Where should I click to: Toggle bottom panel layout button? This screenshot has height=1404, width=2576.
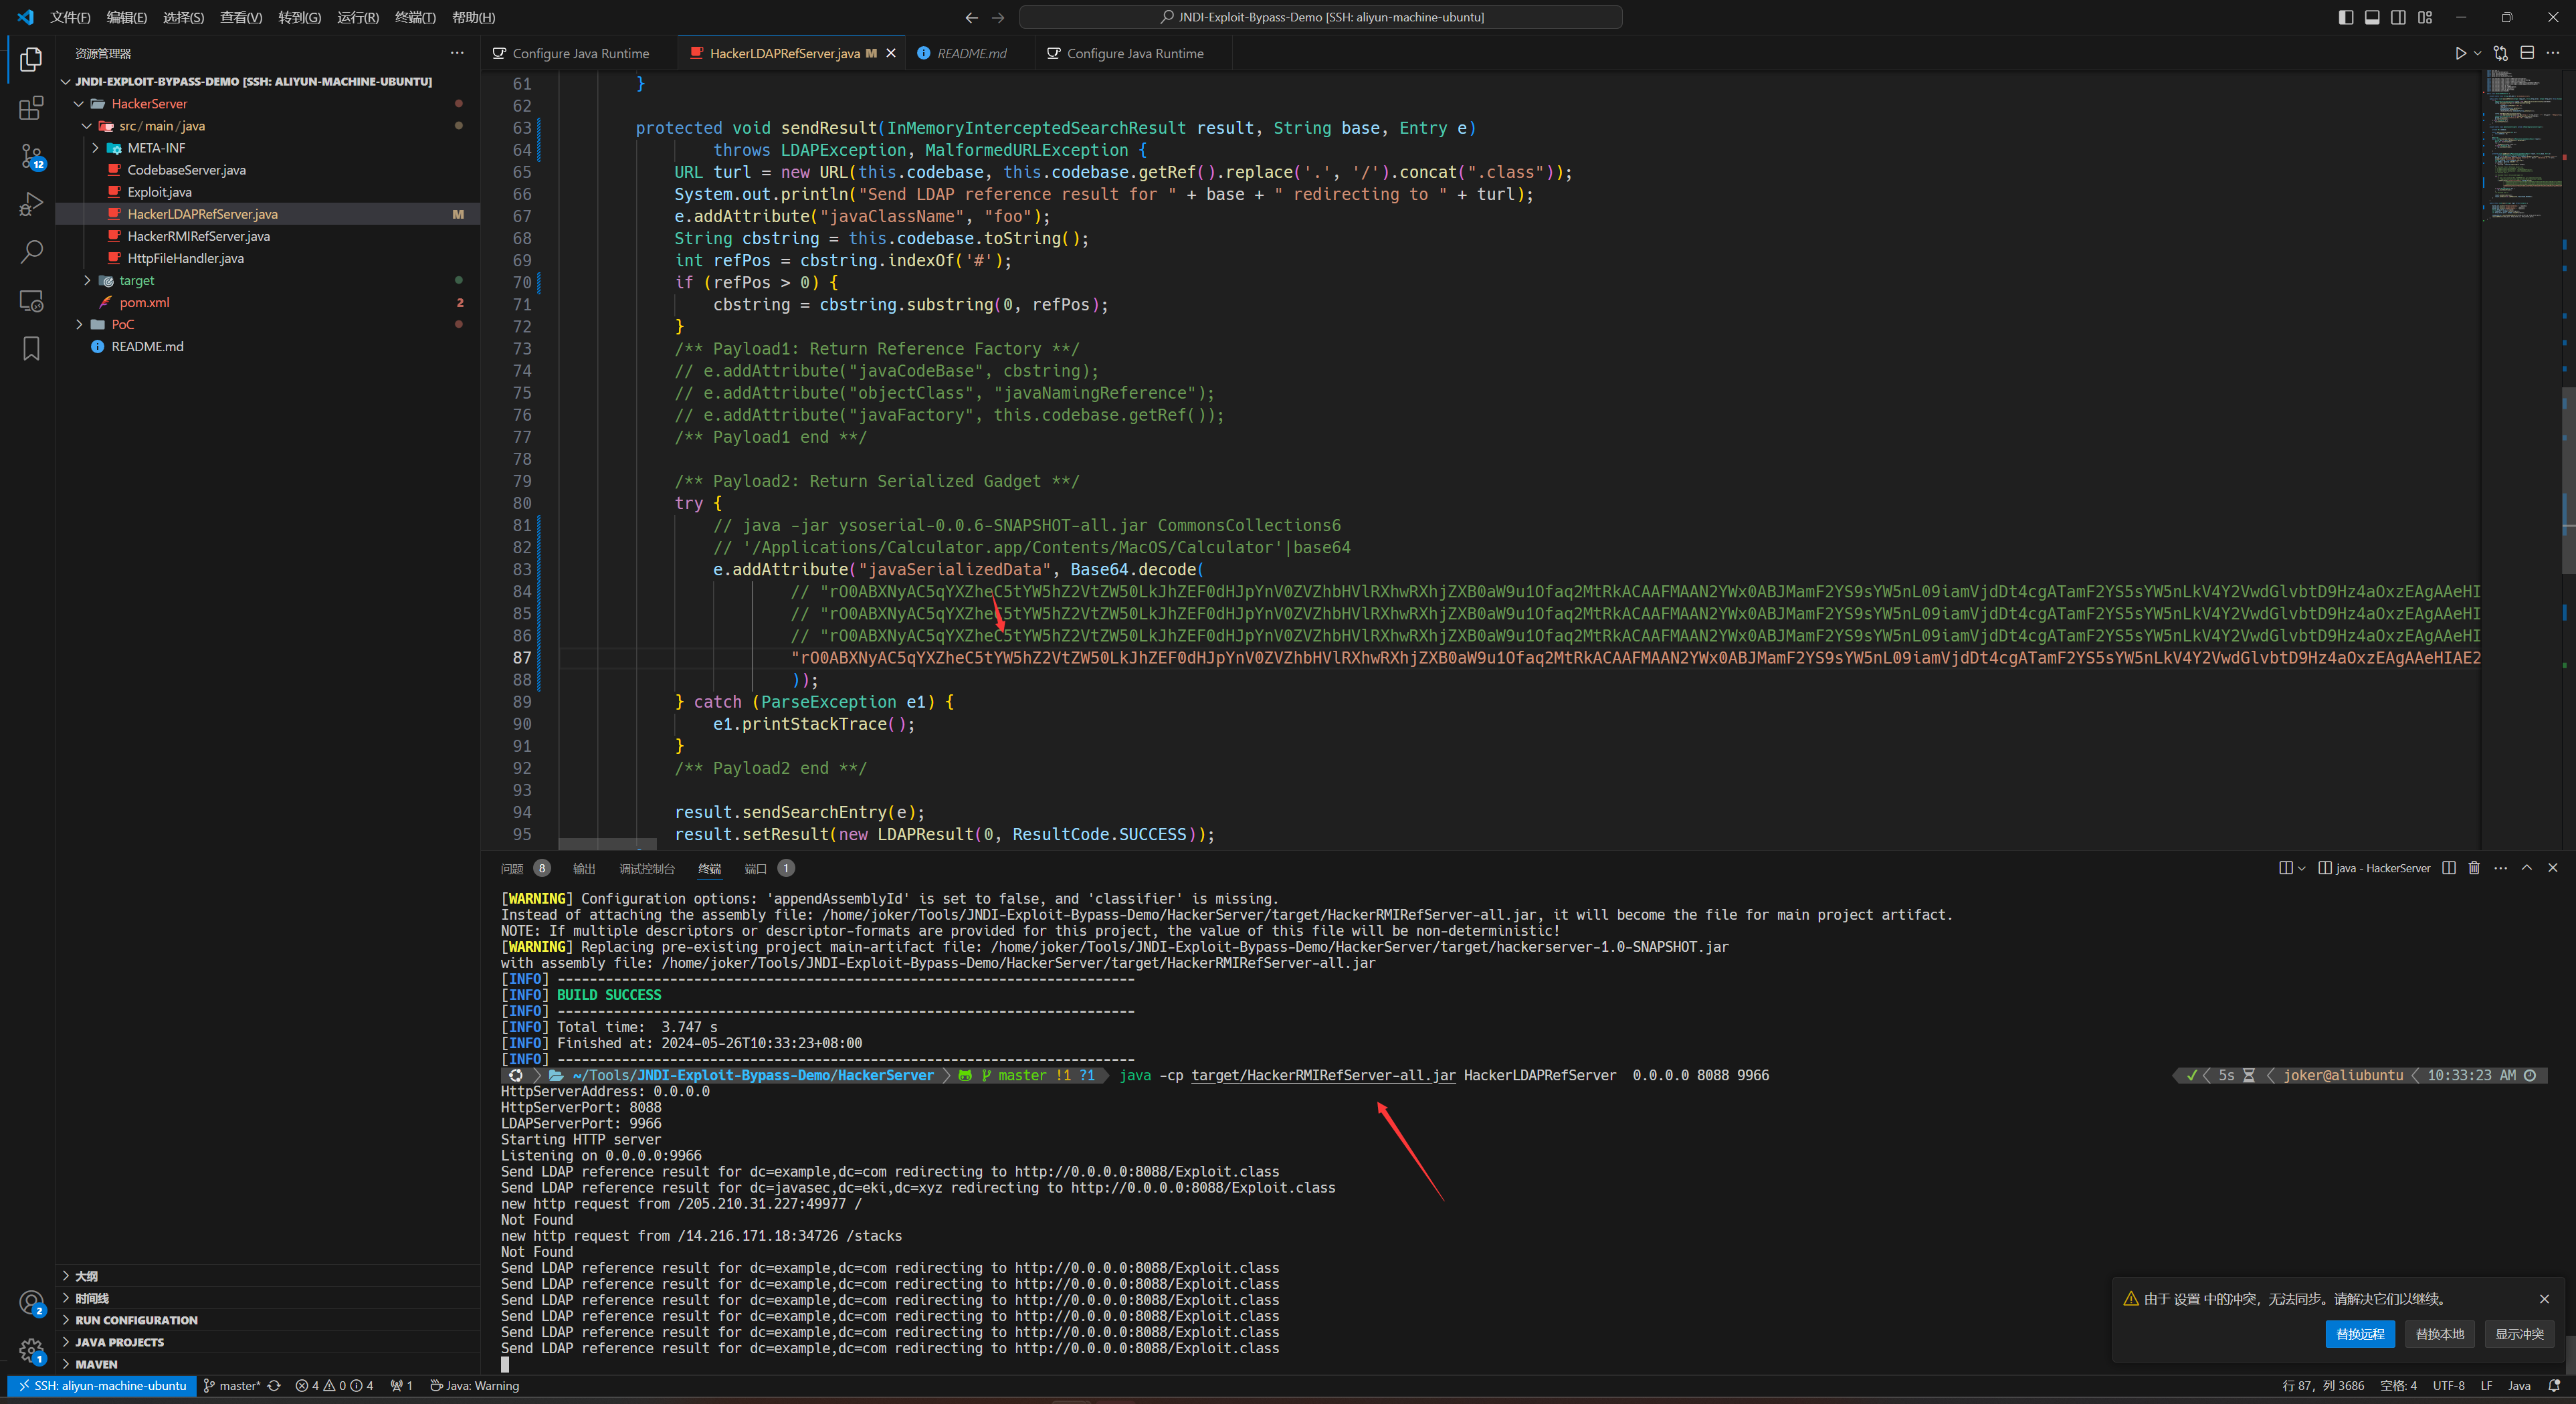(2372, 17)
